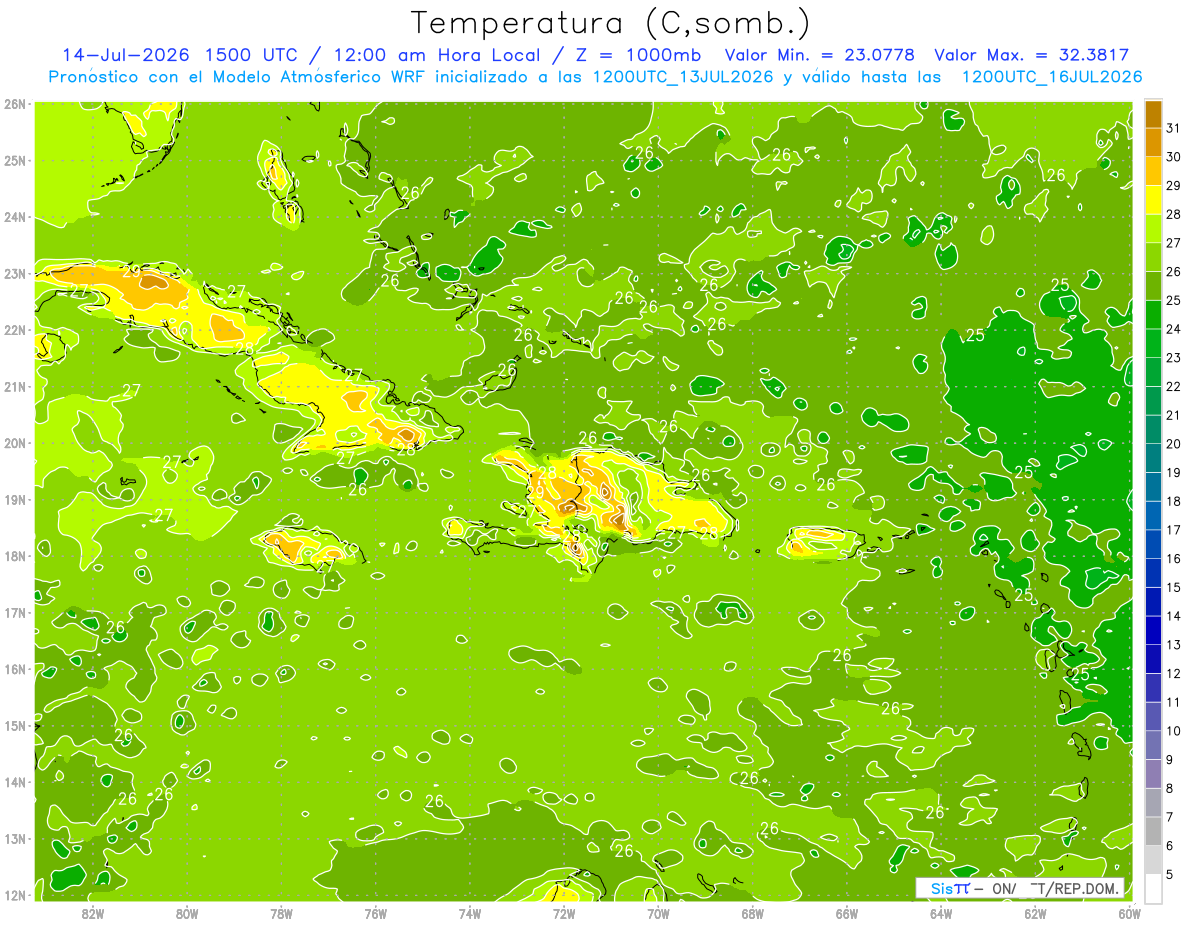Image resolution: width=1200 pixels, height=927 pixels.
Task: Click the 80W longitude axis label
Action: tap(187, 913)
